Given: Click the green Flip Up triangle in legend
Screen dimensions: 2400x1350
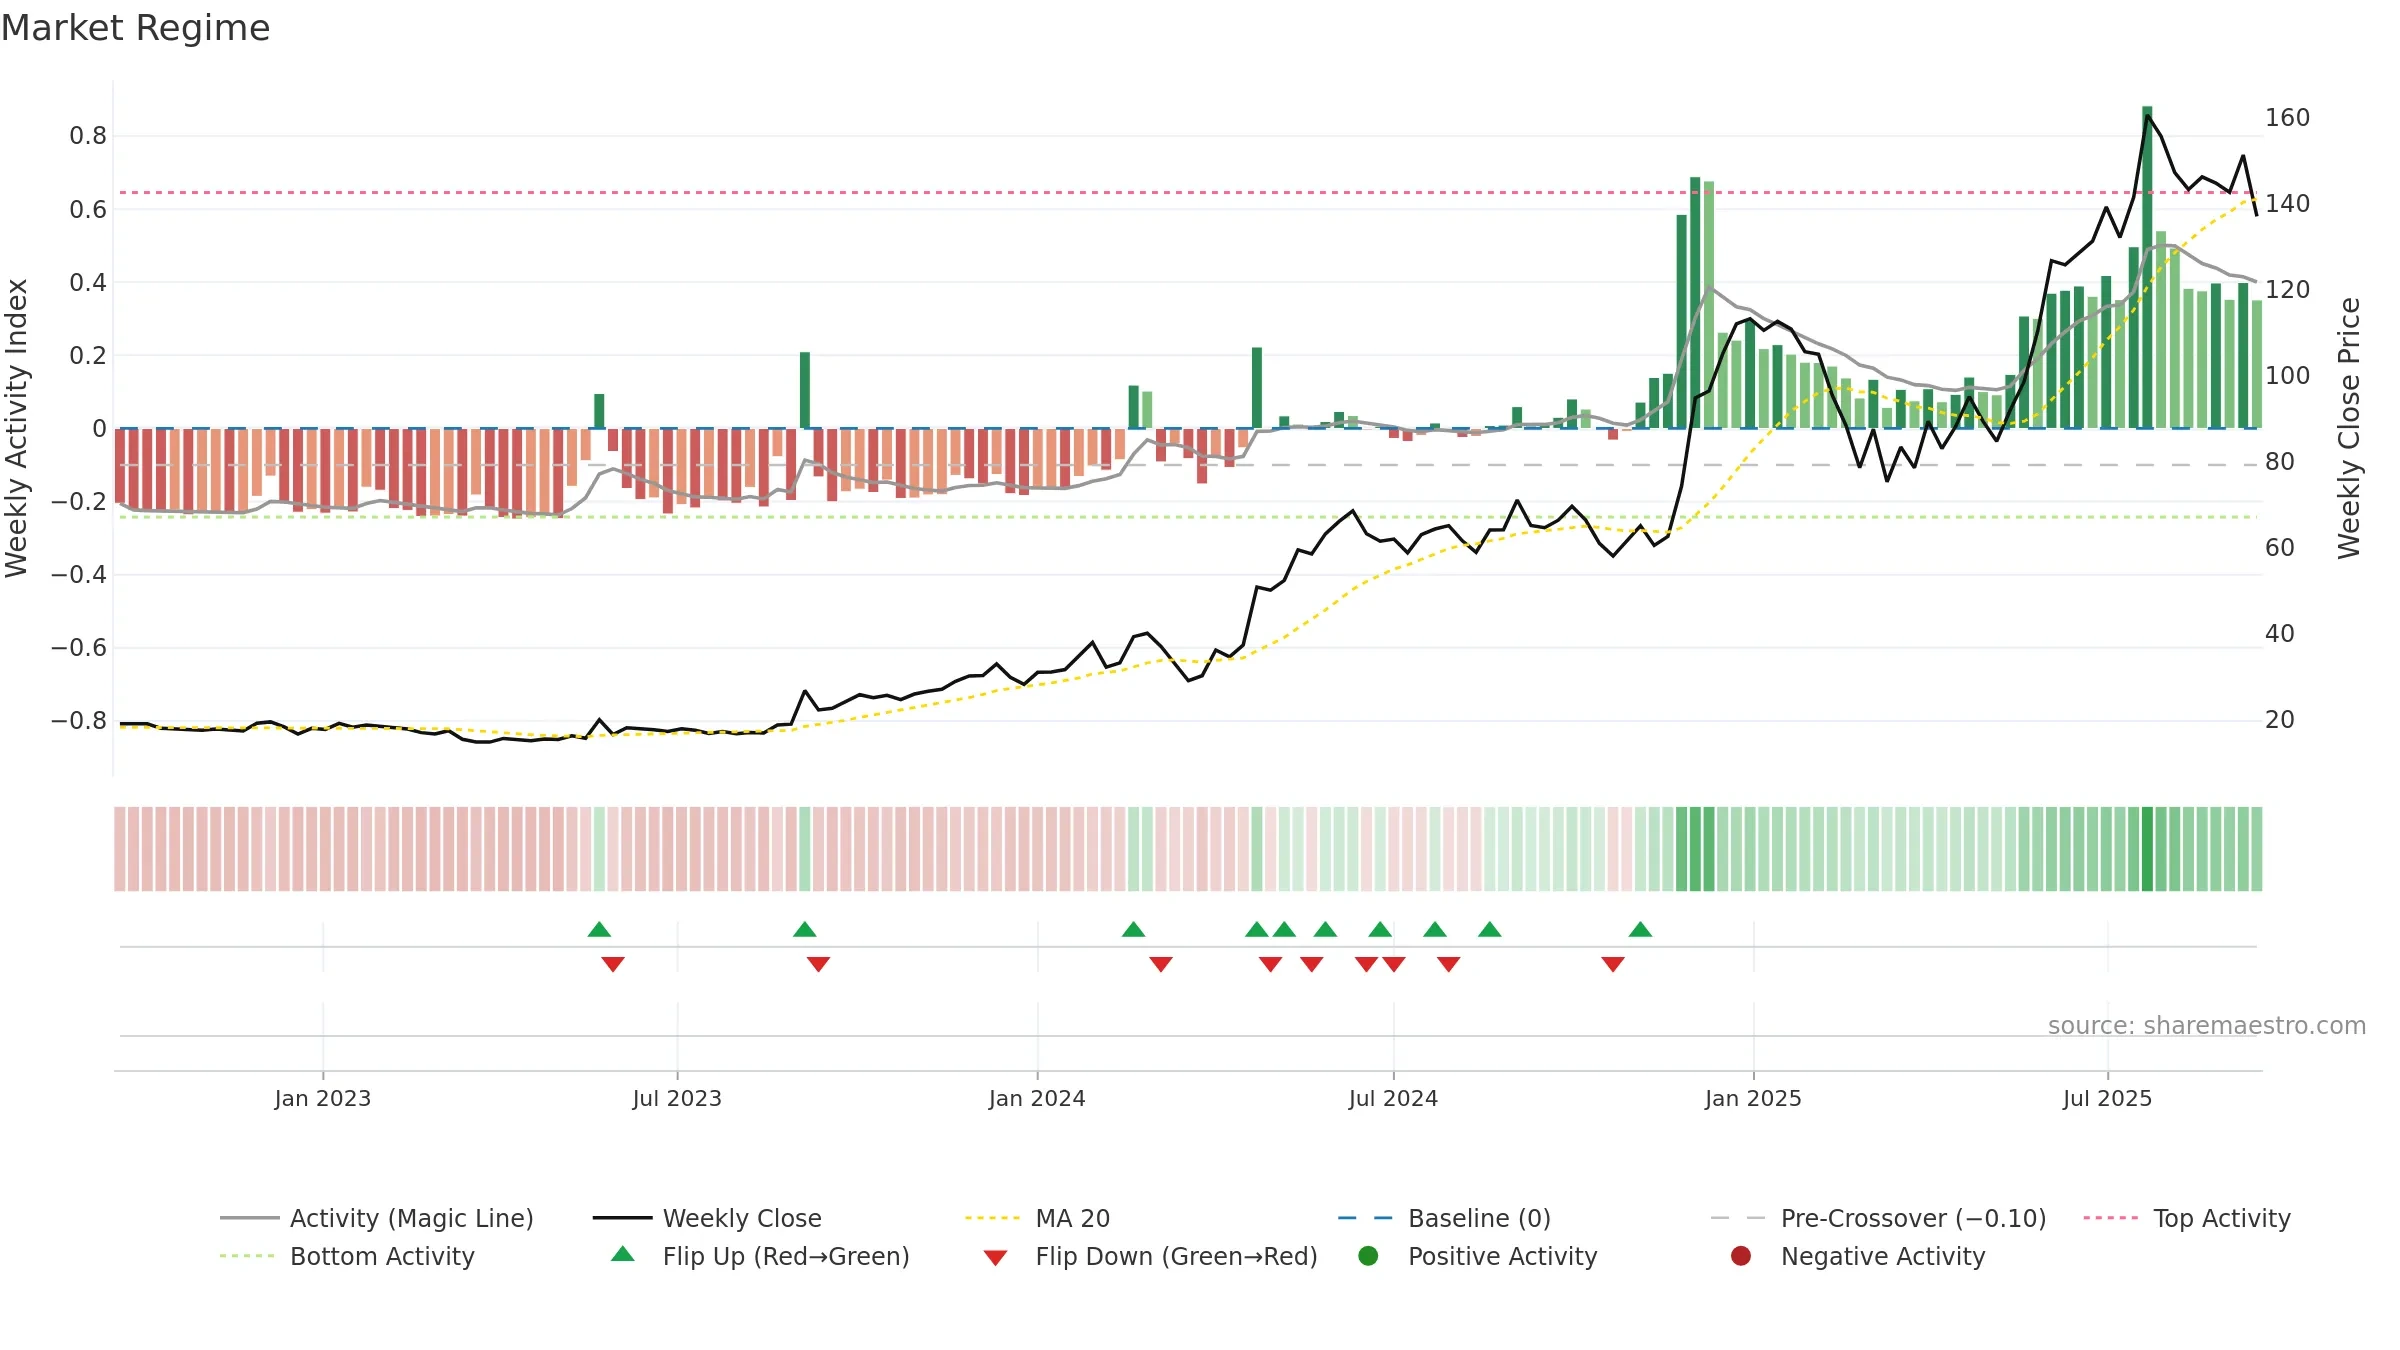Looking at the screenshot, I should (x=622, y=1254).
